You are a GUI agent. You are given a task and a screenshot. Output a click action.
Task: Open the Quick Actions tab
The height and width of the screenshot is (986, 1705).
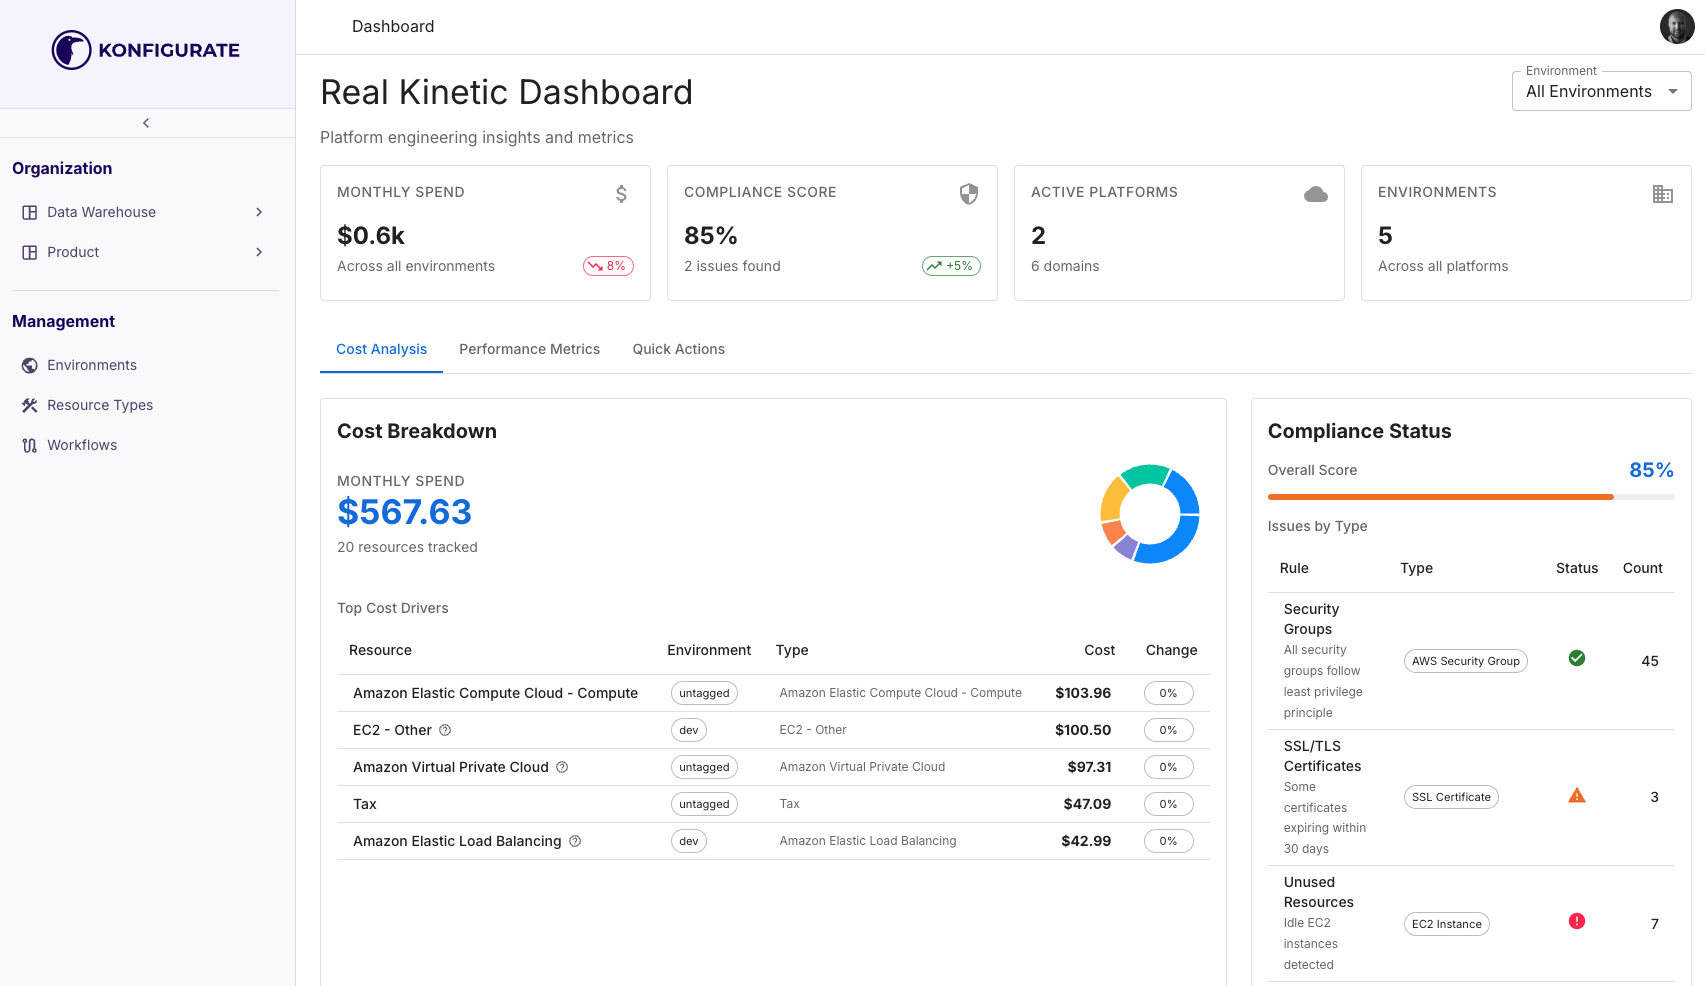click(678, 349)
